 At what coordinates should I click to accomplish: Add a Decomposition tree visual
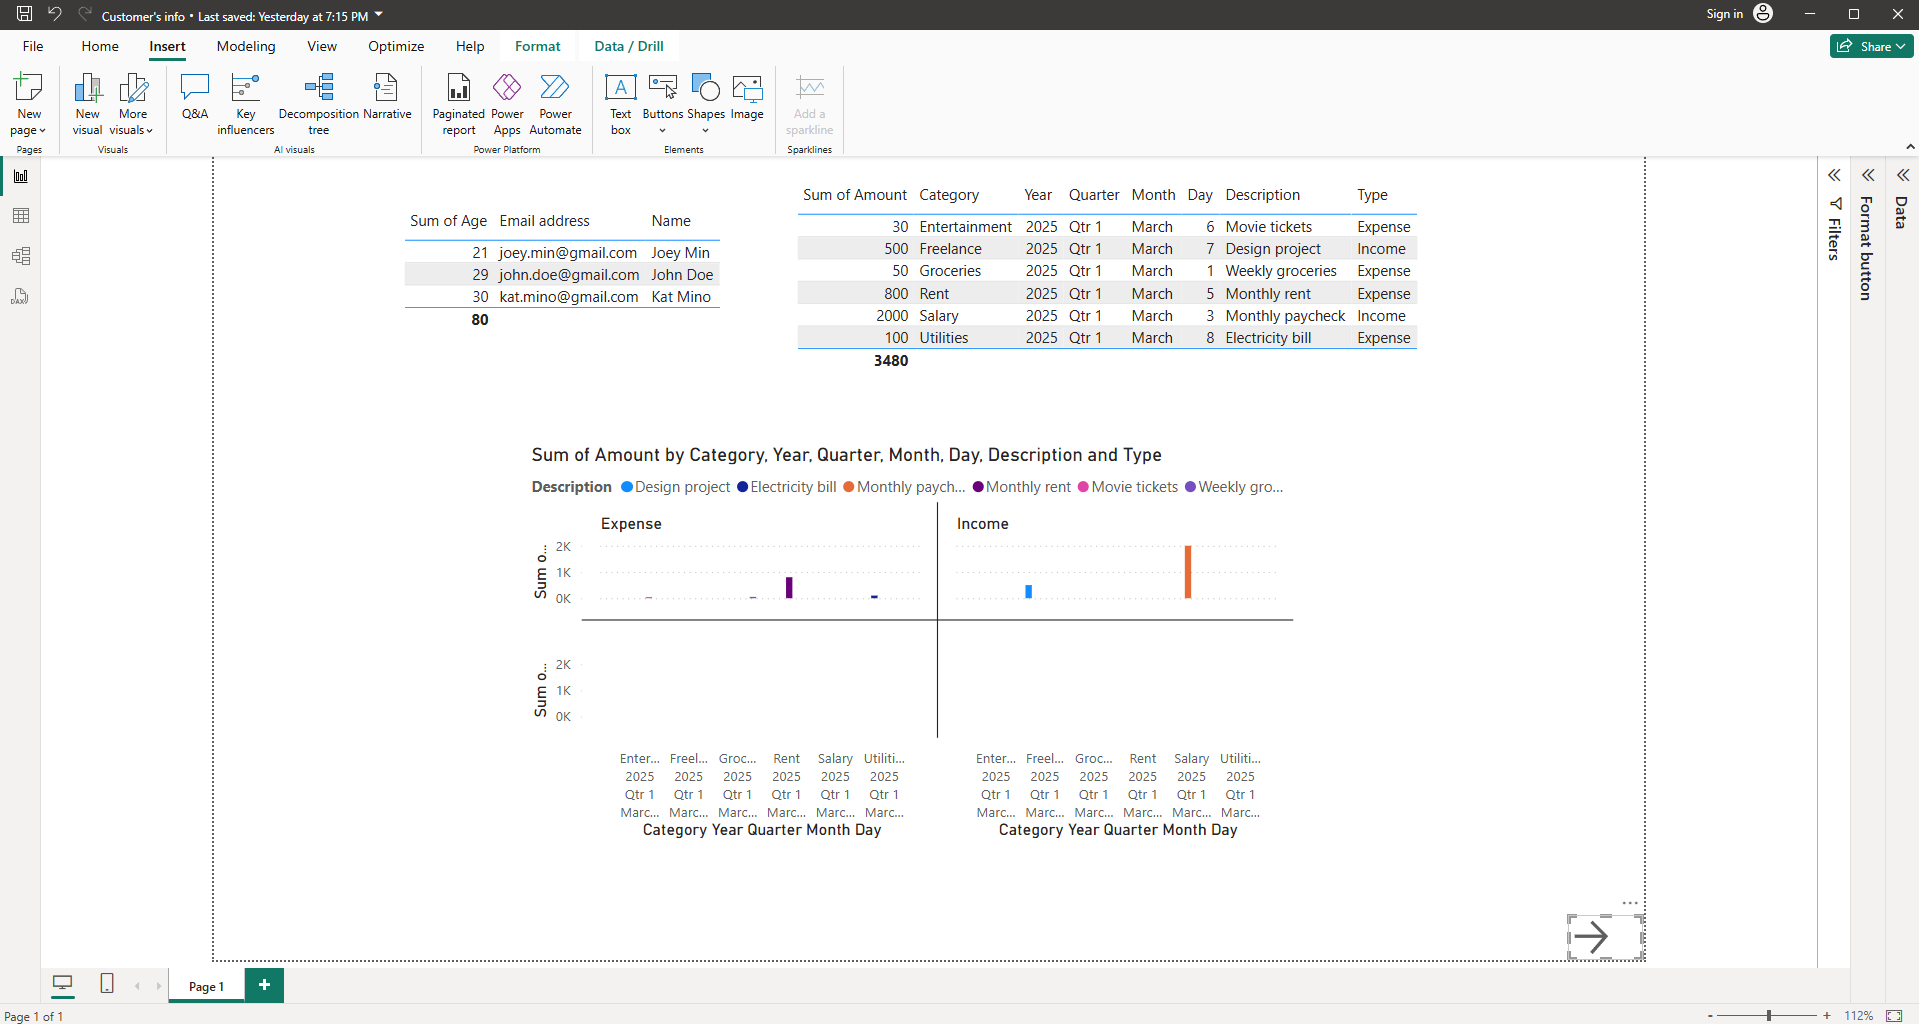318,103
